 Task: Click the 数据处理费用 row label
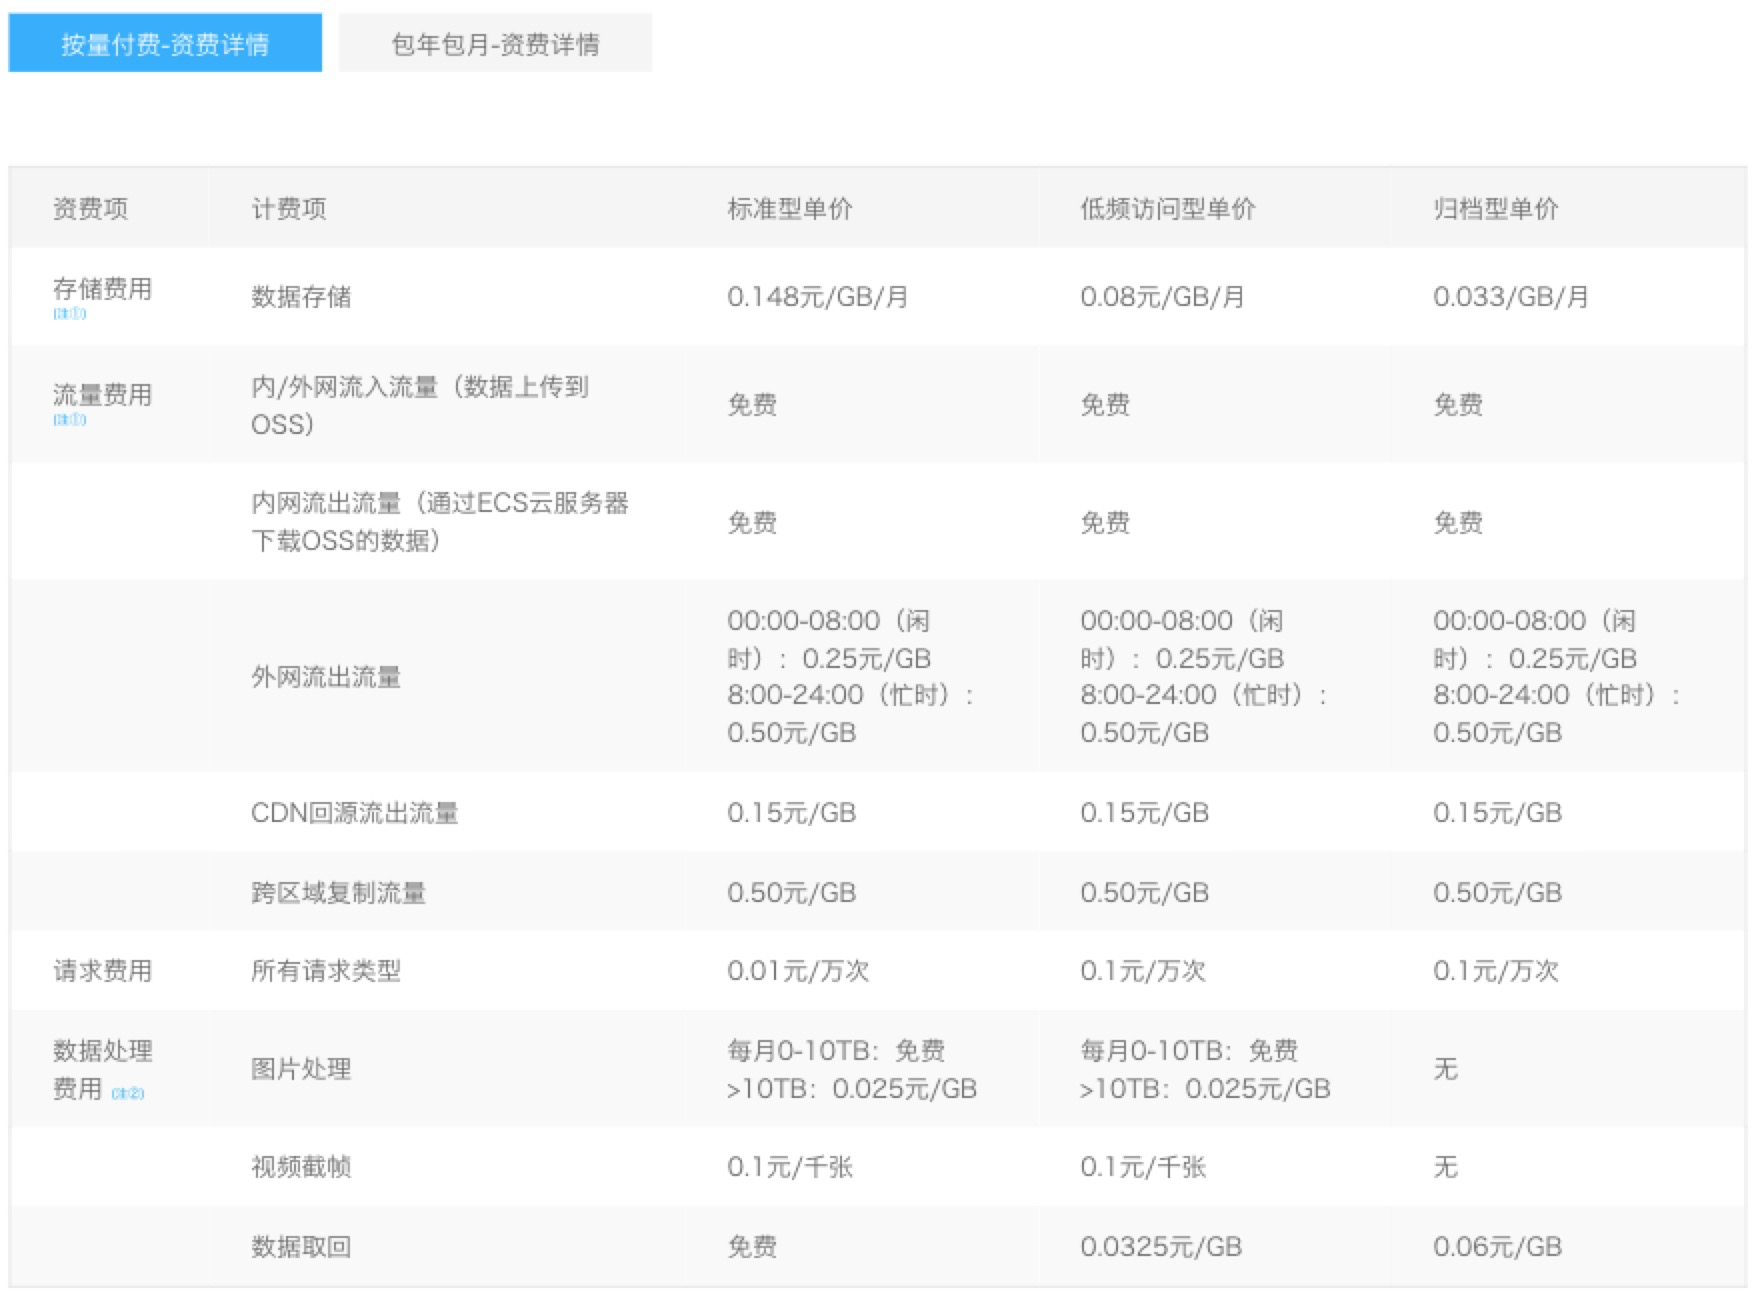point(103,1070)
